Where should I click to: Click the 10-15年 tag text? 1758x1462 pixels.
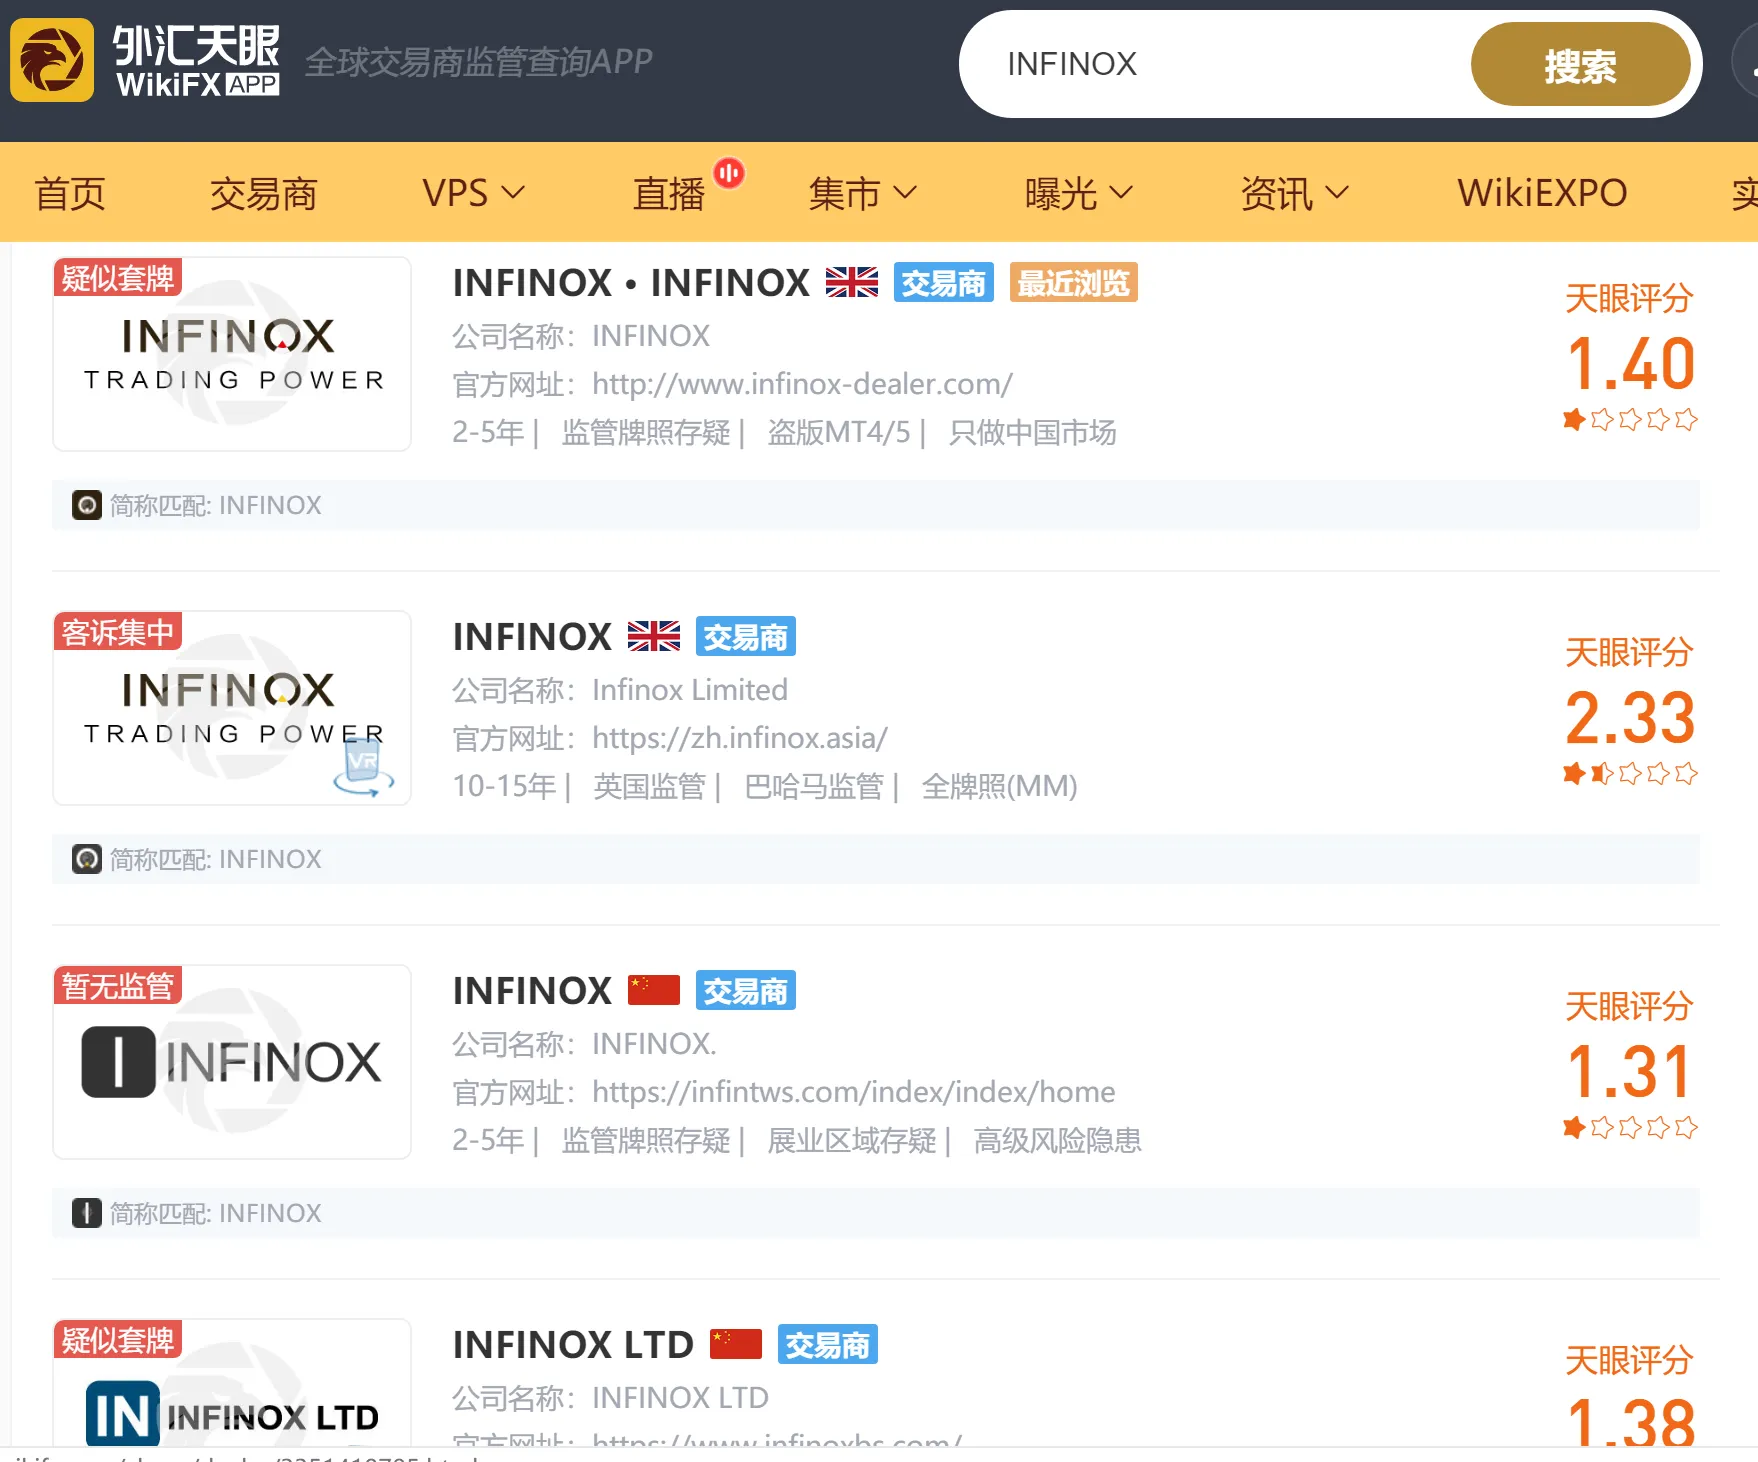pyautogui.click(x=504, y=786)
